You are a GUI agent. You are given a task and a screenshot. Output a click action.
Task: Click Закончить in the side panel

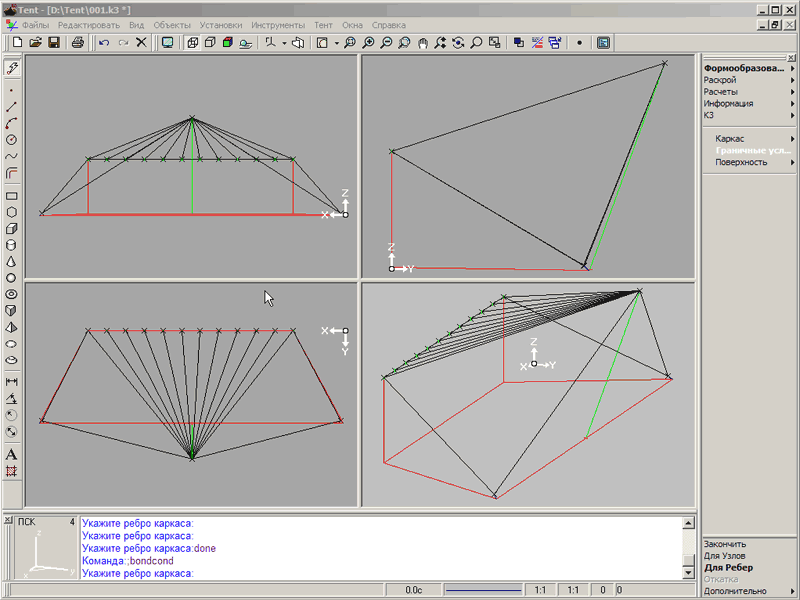pos(724,544)
